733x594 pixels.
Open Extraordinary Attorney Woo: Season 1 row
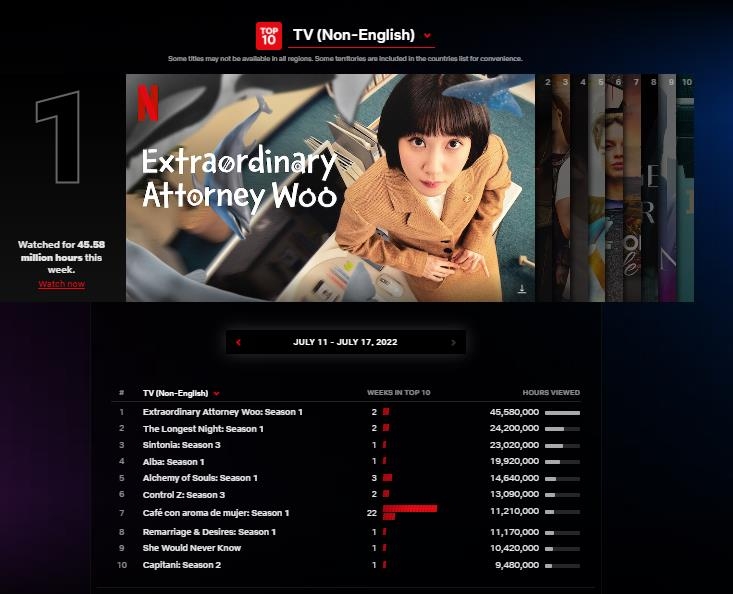[222, 412]
